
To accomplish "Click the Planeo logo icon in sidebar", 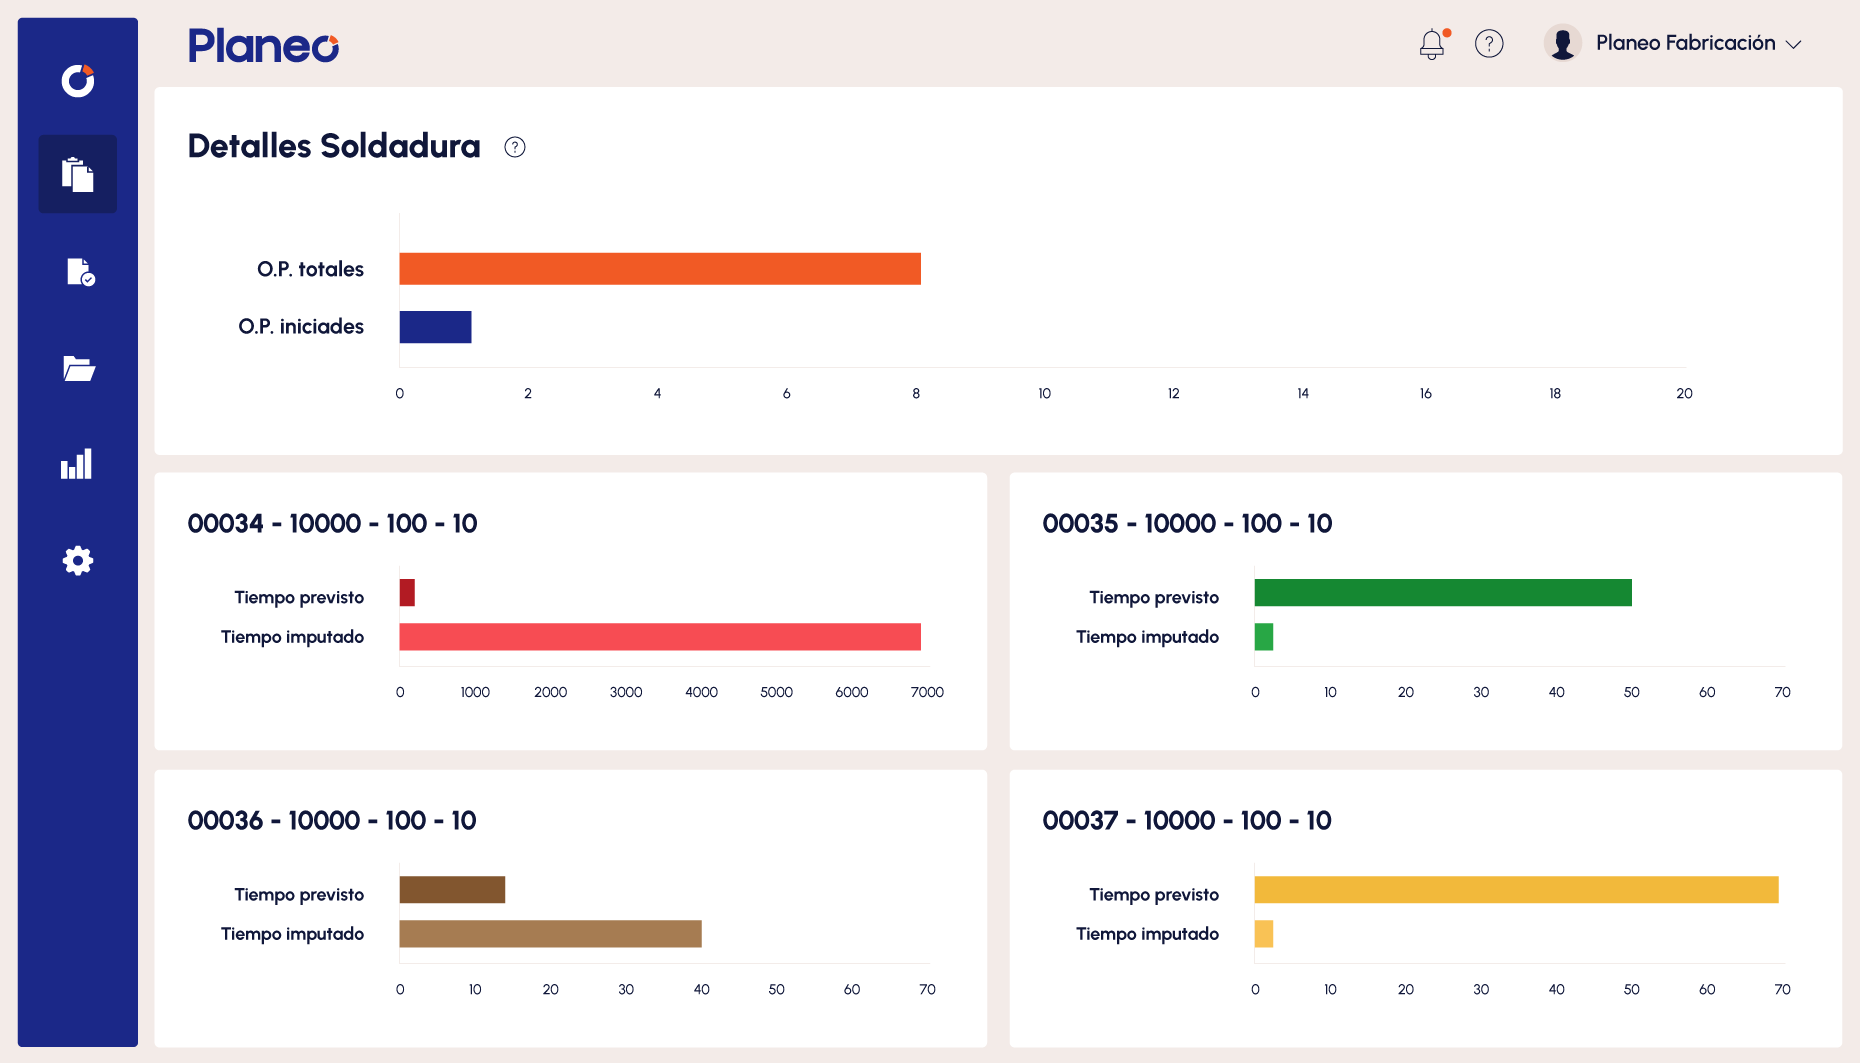I will (78, 80).
